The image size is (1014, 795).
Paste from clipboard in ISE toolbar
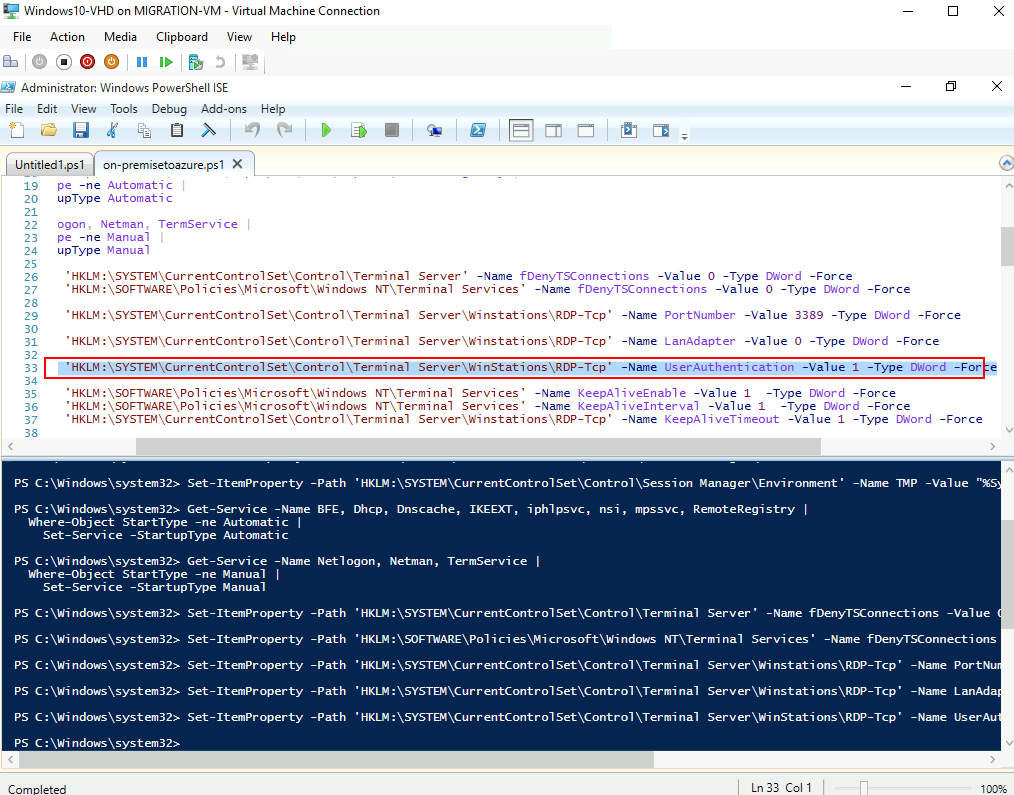click(177, 130)
